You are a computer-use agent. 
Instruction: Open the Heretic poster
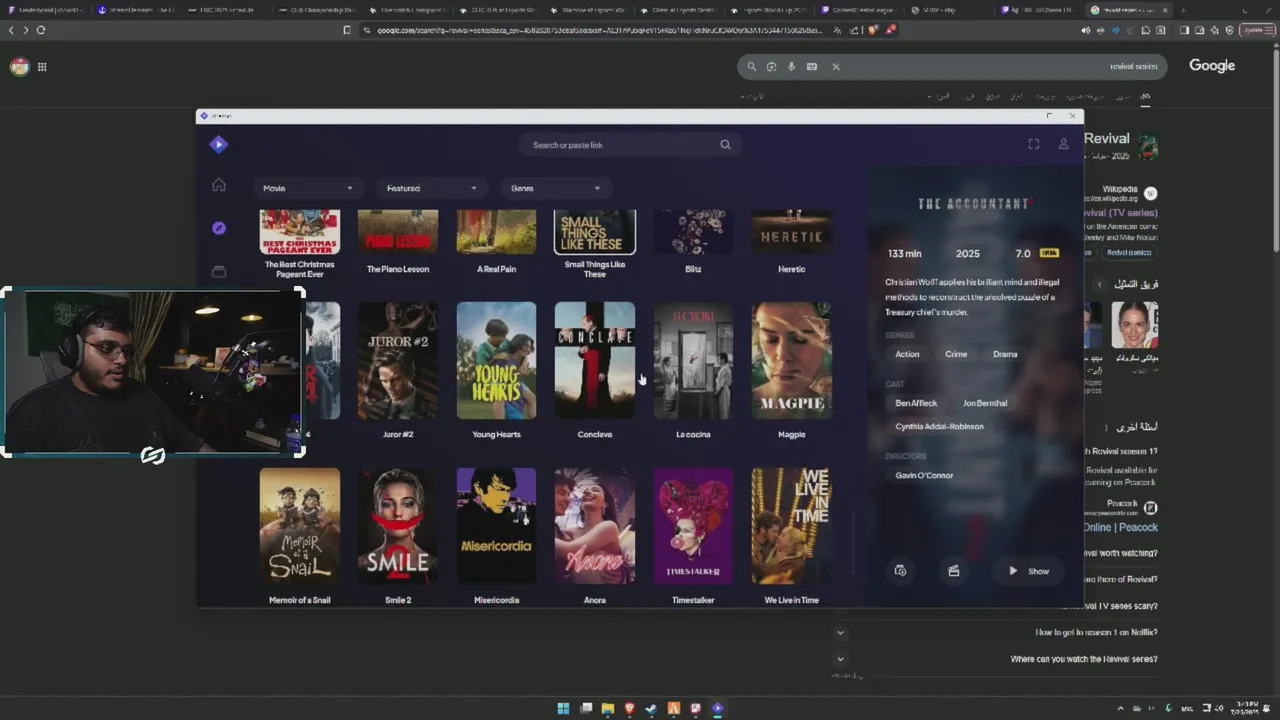click(791, 231)
